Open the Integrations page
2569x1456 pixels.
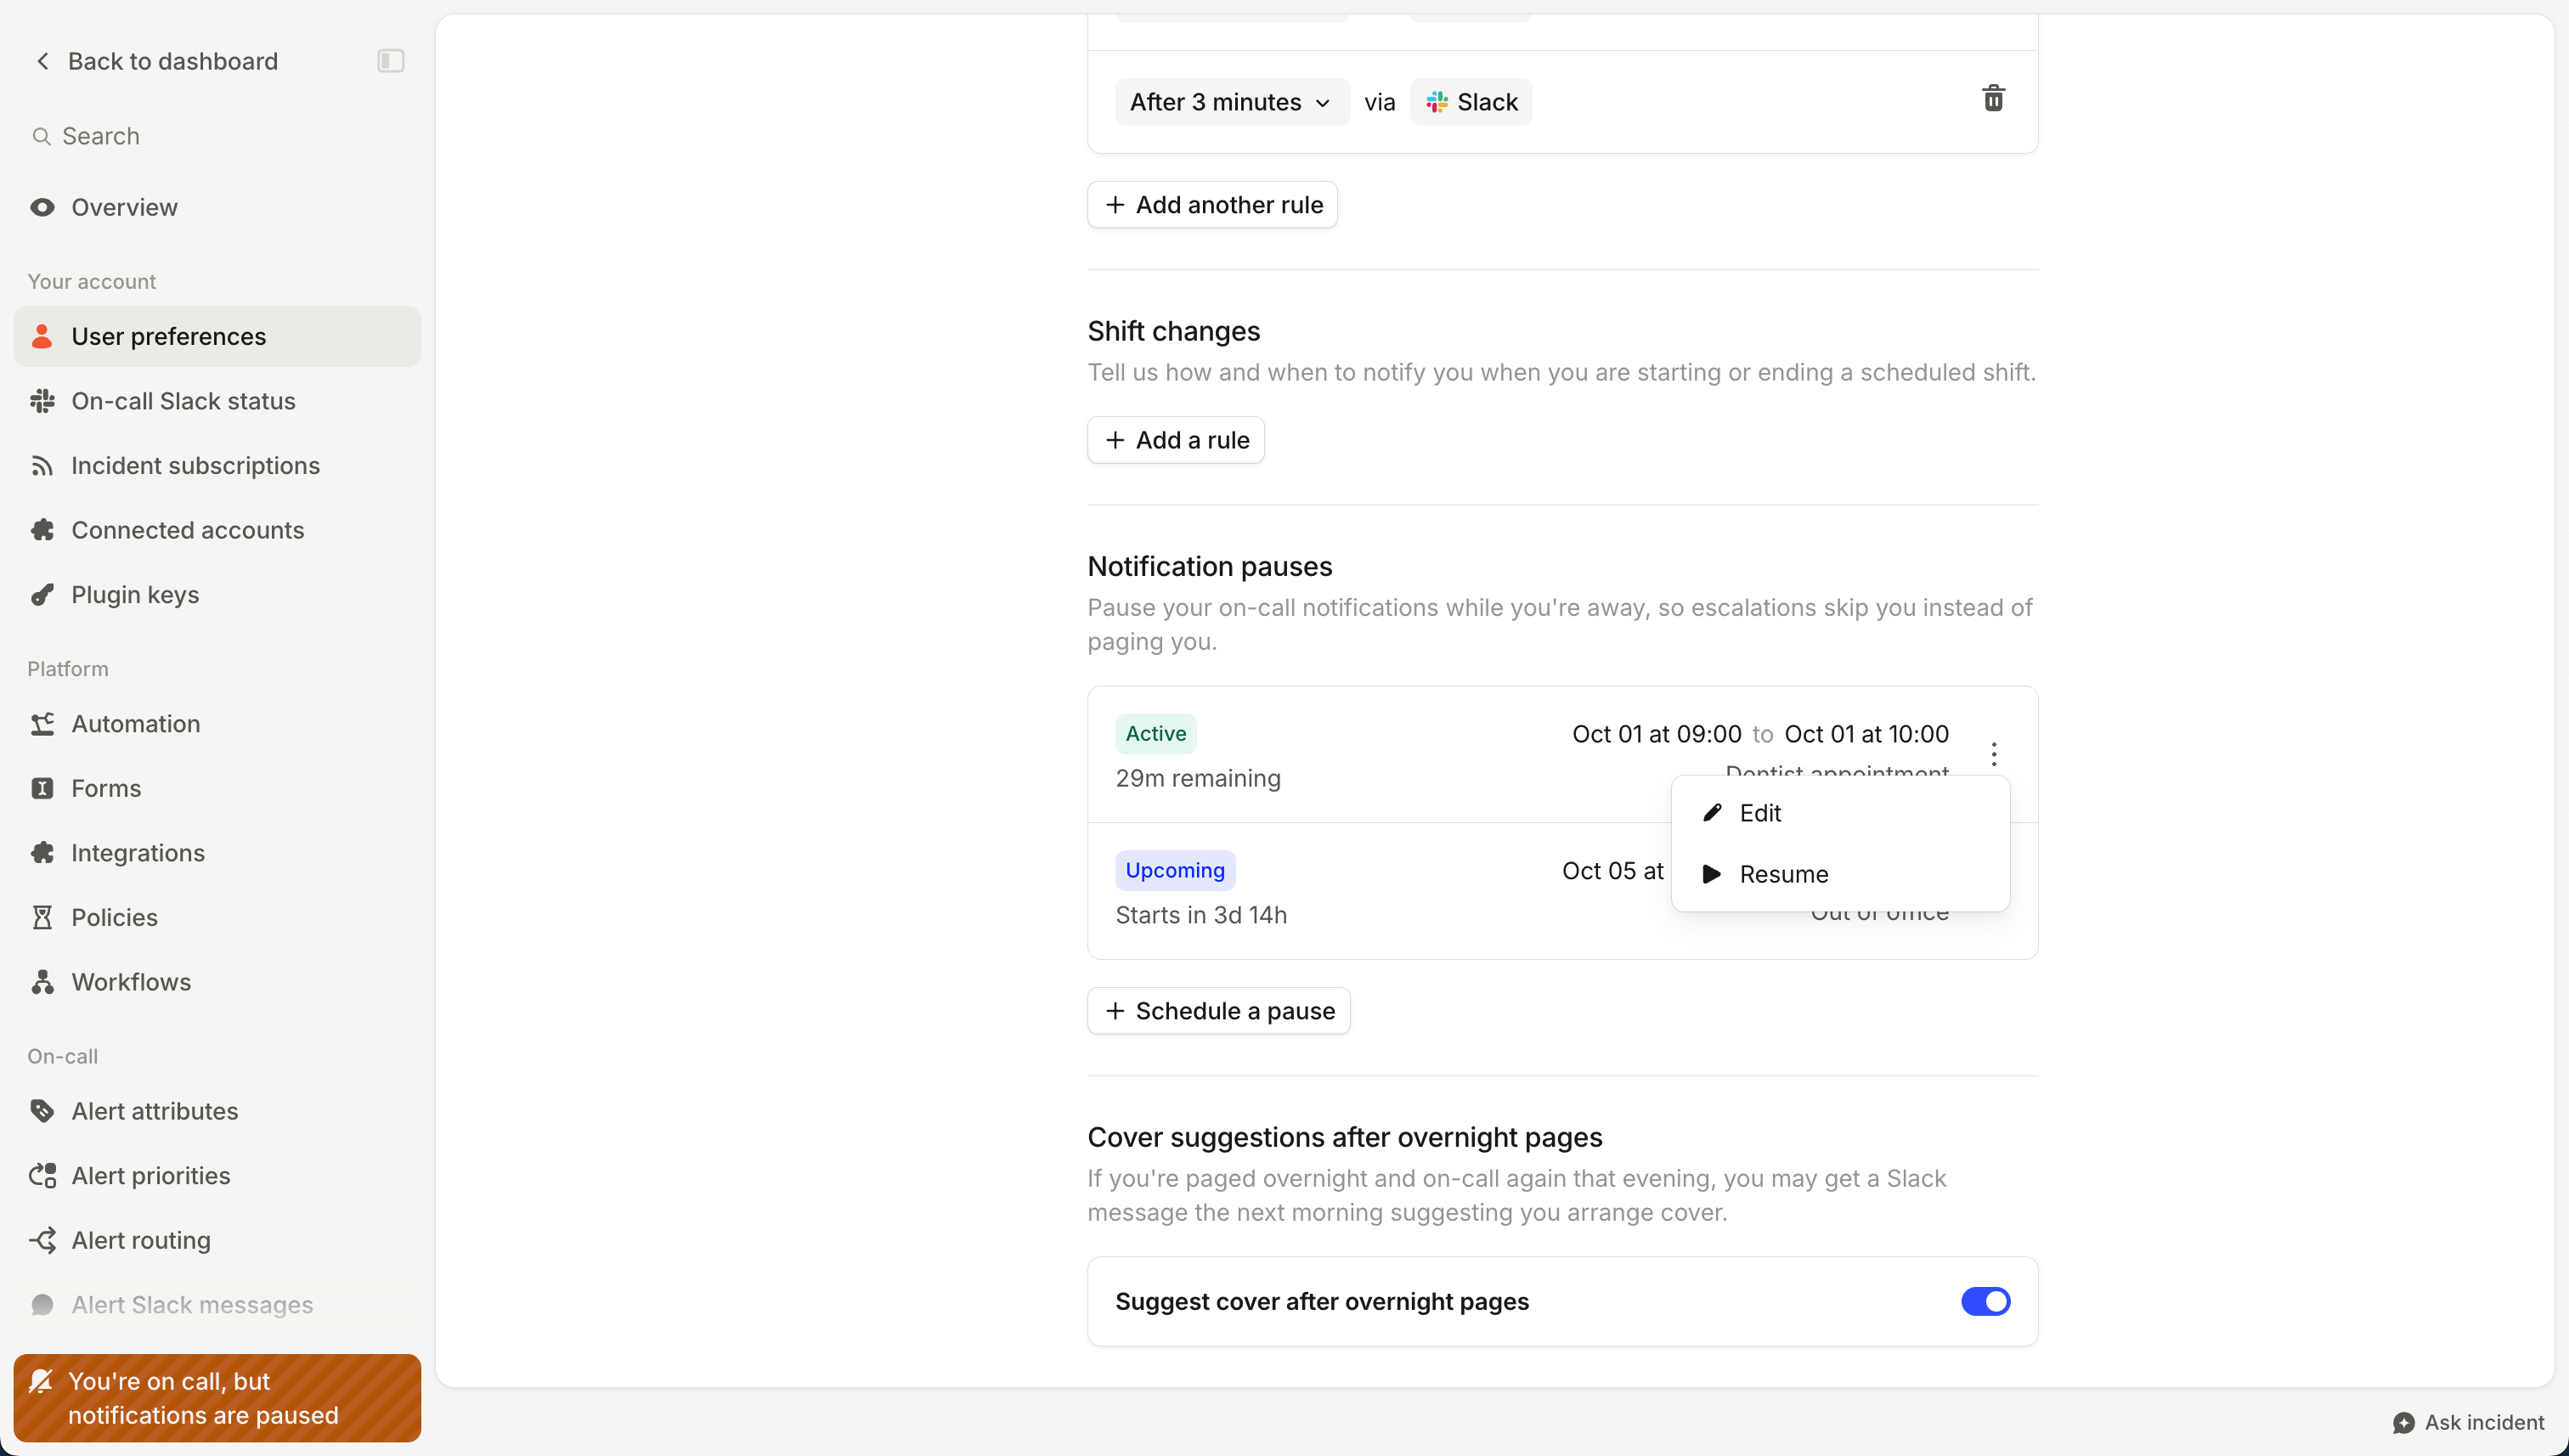[x=217, y=853]
